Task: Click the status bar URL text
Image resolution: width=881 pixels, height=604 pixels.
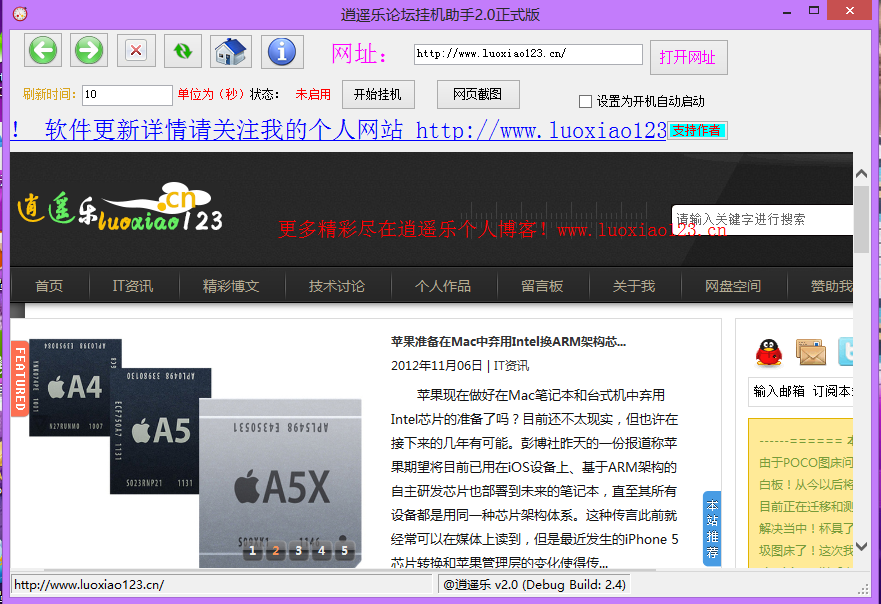Action: pos(89,585)
